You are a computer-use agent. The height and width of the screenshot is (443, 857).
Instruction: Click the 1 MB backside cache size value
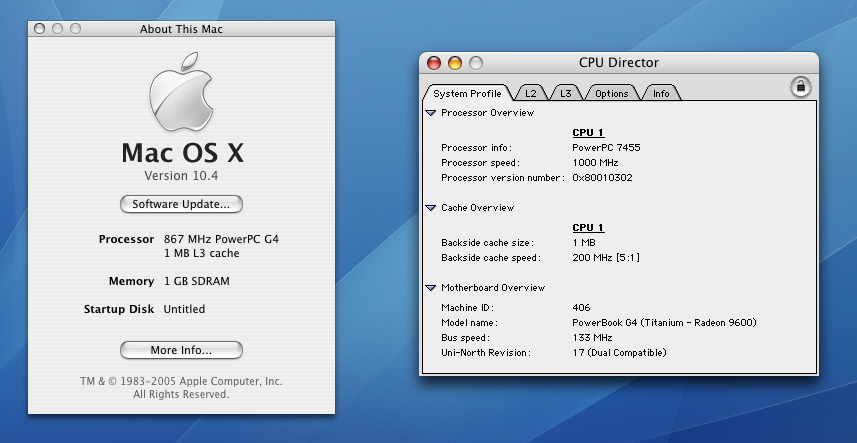[584, 243]
